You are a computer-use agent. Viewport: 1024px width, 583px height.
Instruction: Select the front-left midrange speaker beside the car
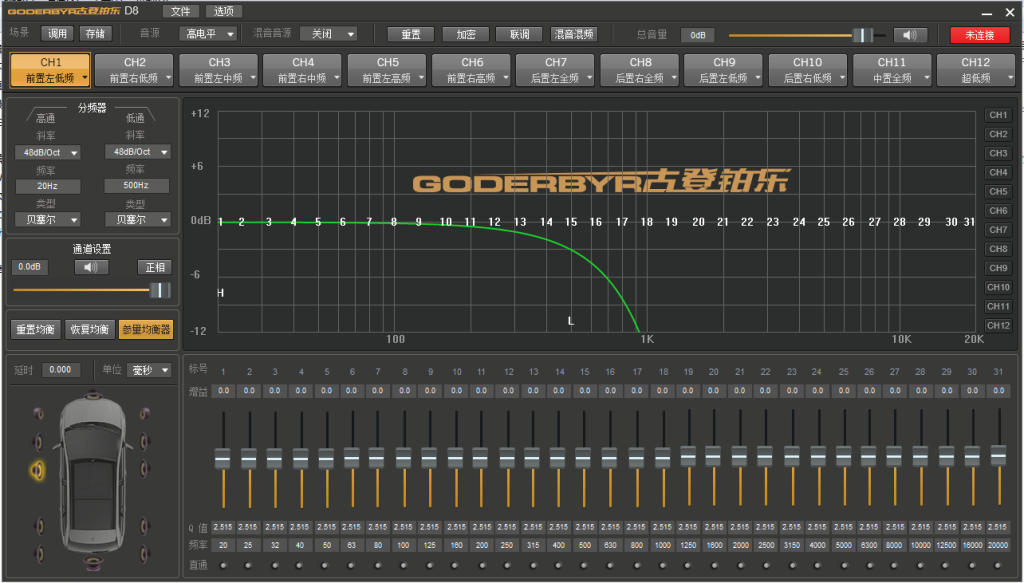38,442
